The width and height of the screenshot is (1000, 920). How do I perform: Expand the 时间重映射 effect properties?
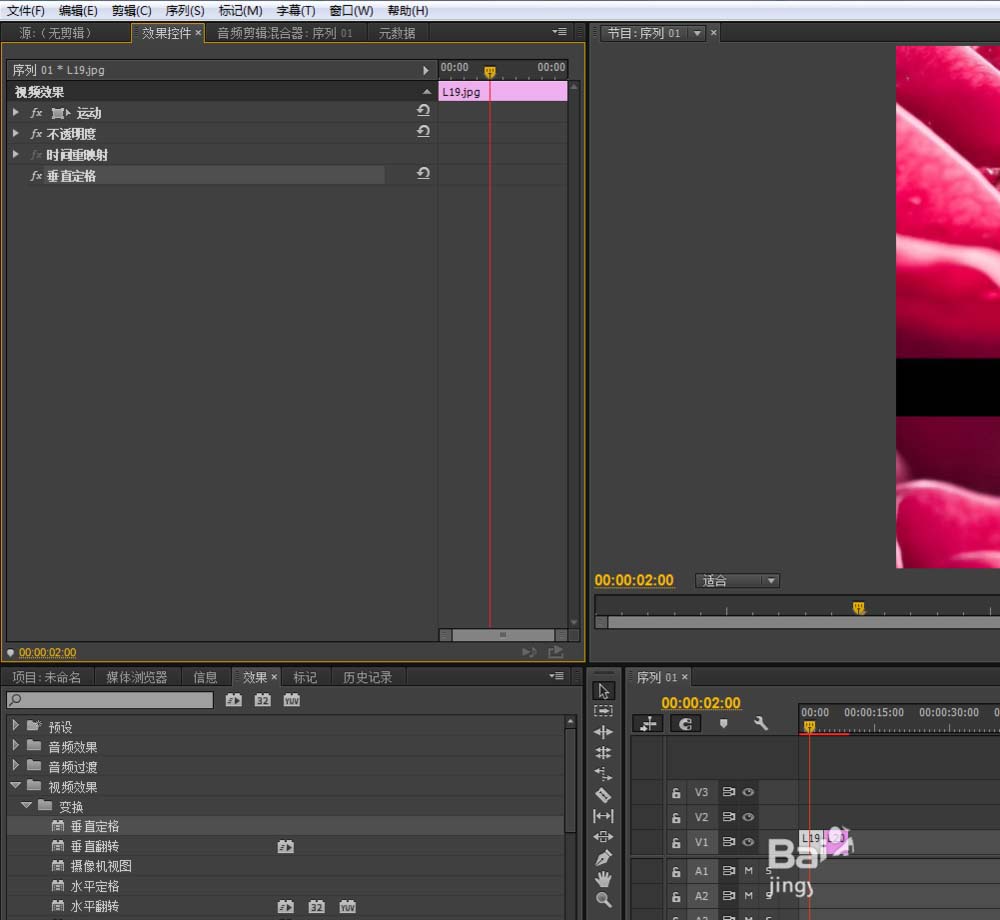16,154
